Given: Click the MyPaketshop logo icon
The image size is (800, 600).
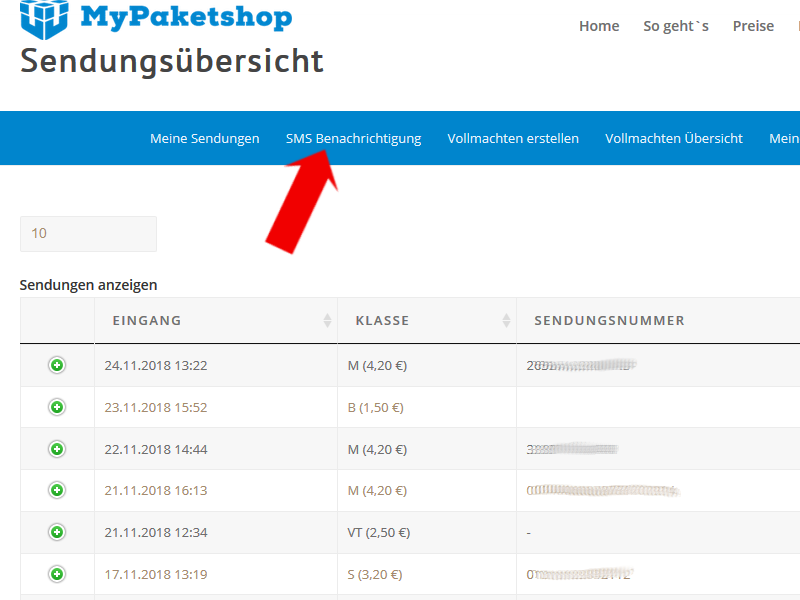Looking at the screenshot, I should tap(44, 18).
